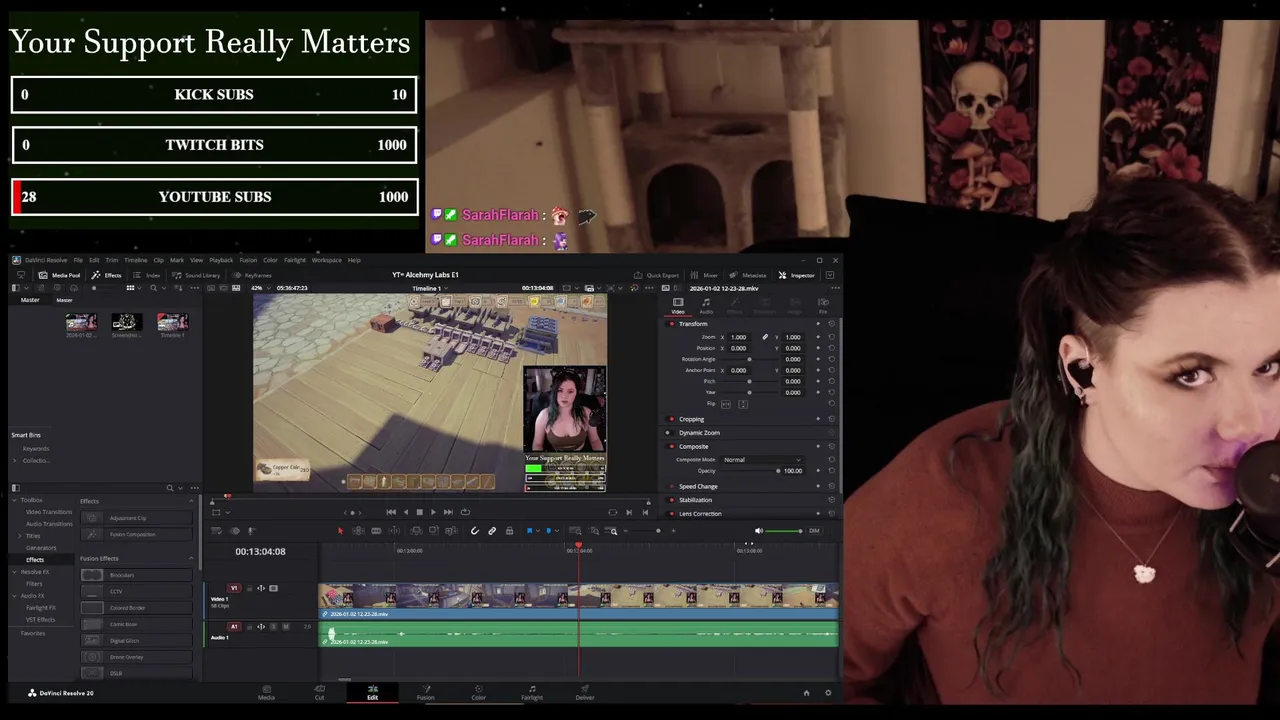This screenshot has height=720, width=1280.
Task: Toggle the Lens Correction enable switch
Action: pyautogui.click(x=672, y=514)
